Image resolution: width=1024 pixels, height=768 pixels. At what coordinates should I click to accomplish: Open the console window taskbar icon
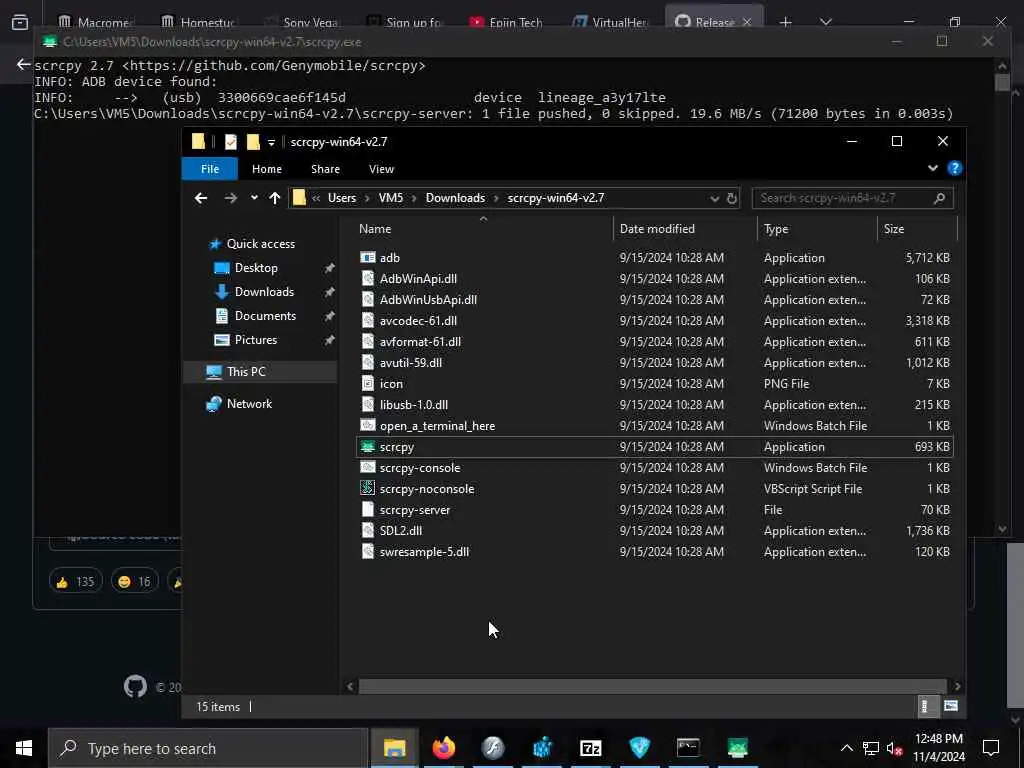click(688, 748)
